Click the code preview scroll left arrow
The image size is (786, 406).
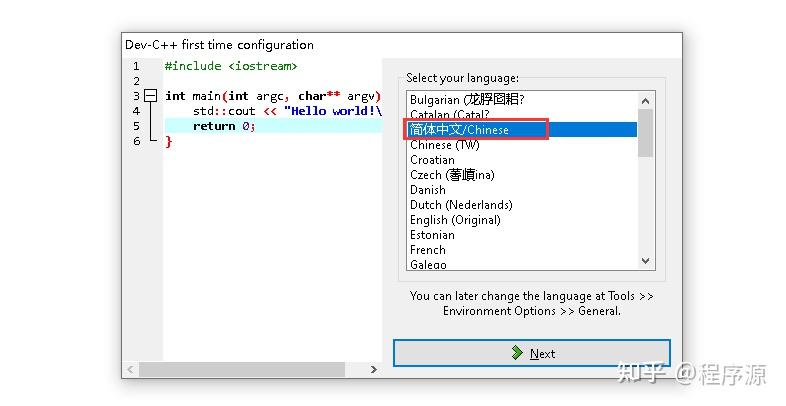pyautogui.click(x=130, y=369)
